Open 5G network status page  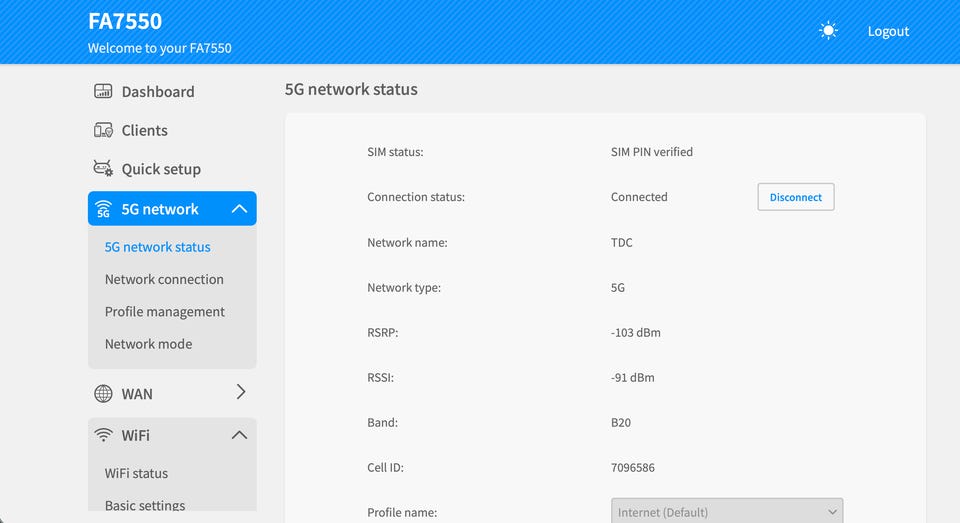(x=158, y=247)
